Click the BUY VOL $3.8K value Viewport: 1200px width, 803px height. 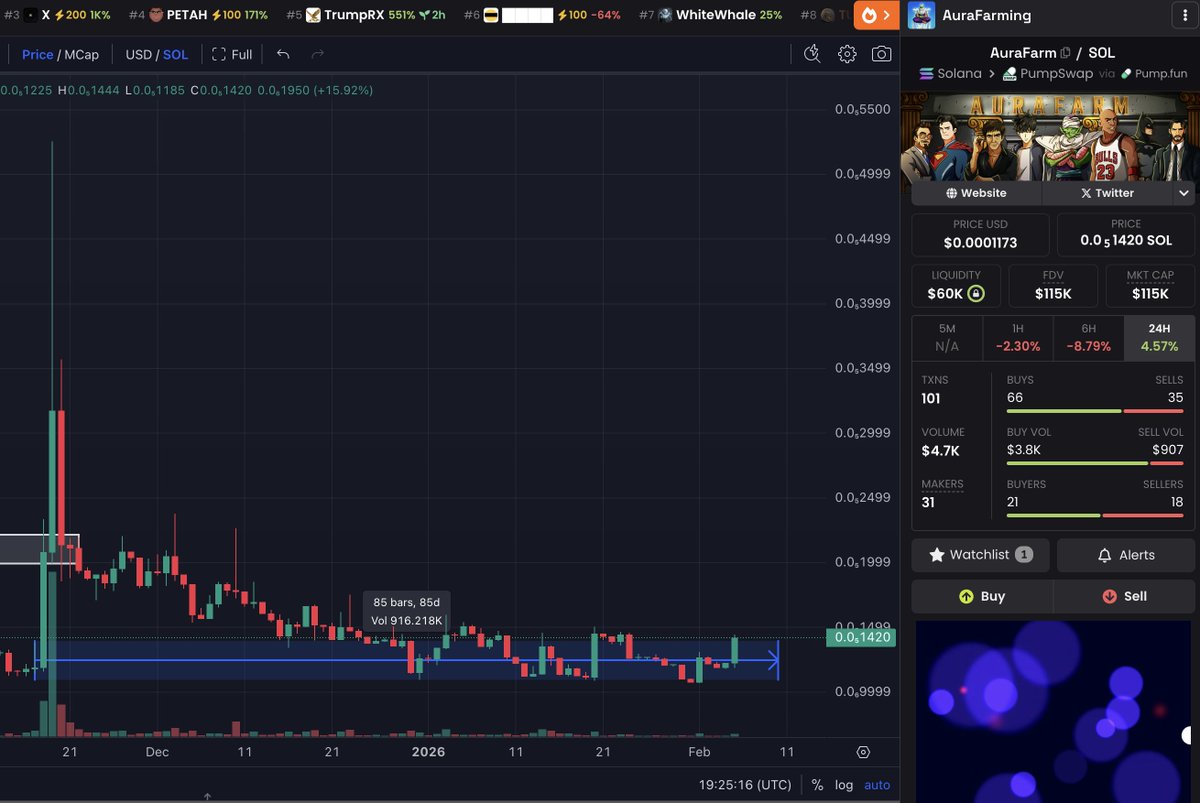[1023, 450]
